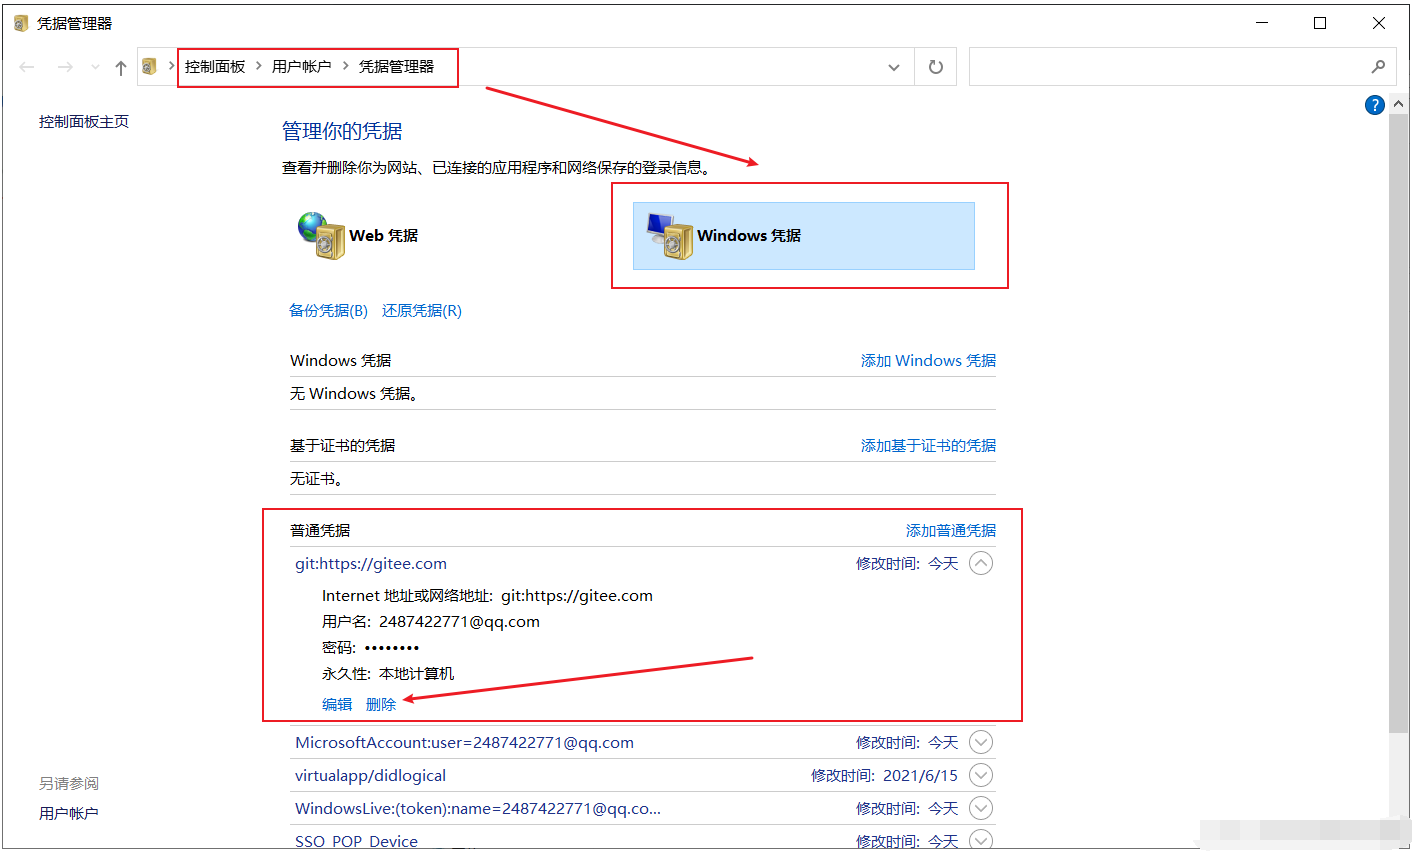Collapse the git:https://gitee.com credential entry
The width and height of the screenshot is (1412, 852).
981,564
